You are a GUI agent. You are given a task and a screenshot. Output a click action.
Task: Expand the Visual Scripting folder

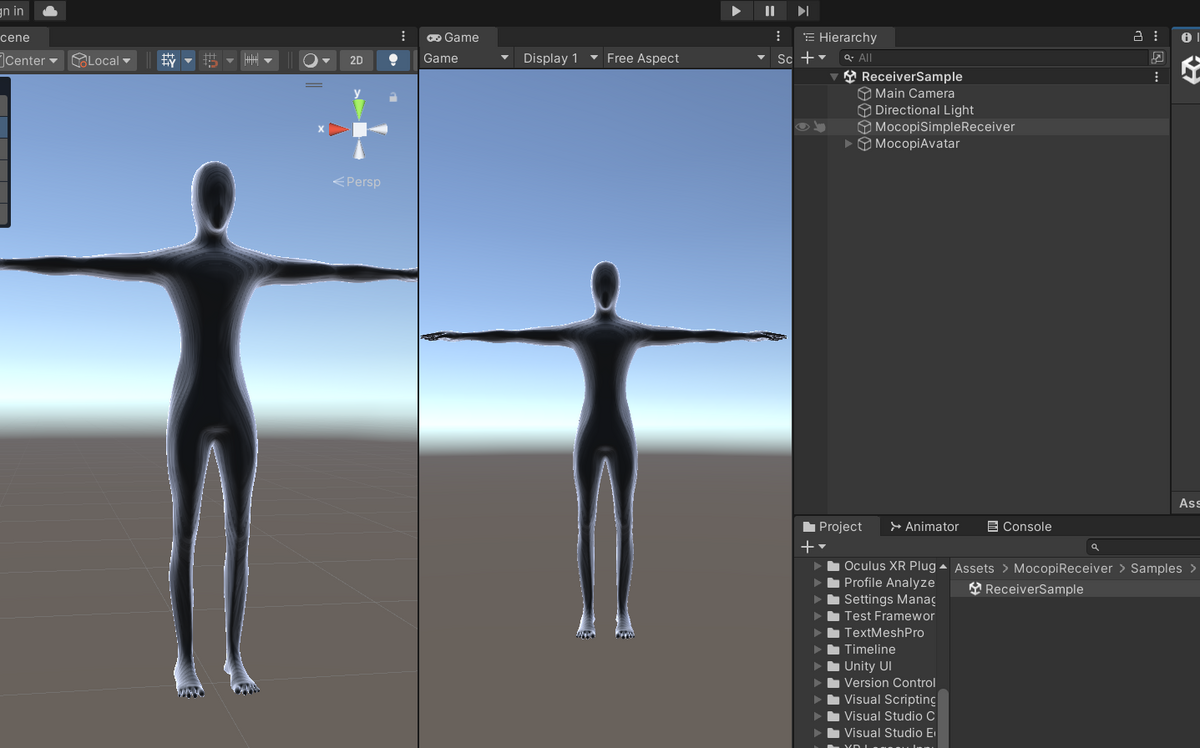(818, 700)
